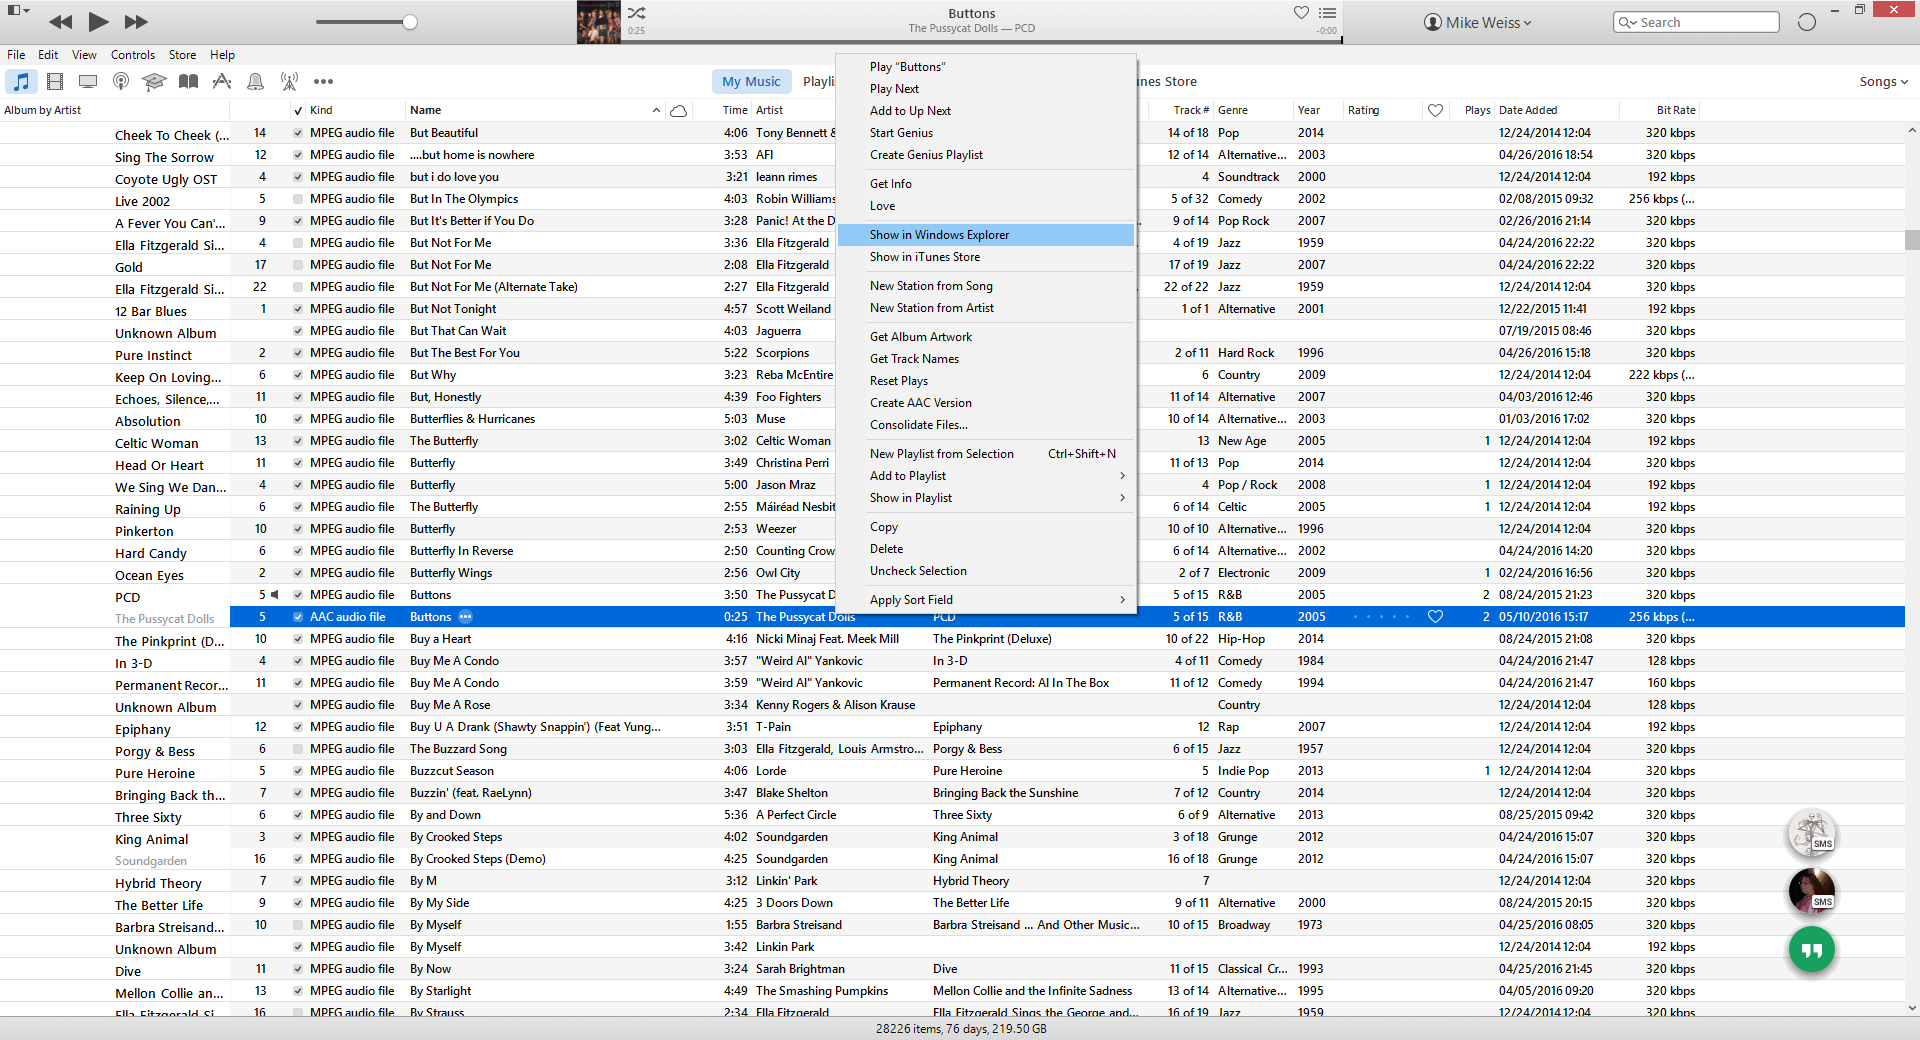Open the Up Next list icon
1920x1040 pixels.
(1327, 13)
